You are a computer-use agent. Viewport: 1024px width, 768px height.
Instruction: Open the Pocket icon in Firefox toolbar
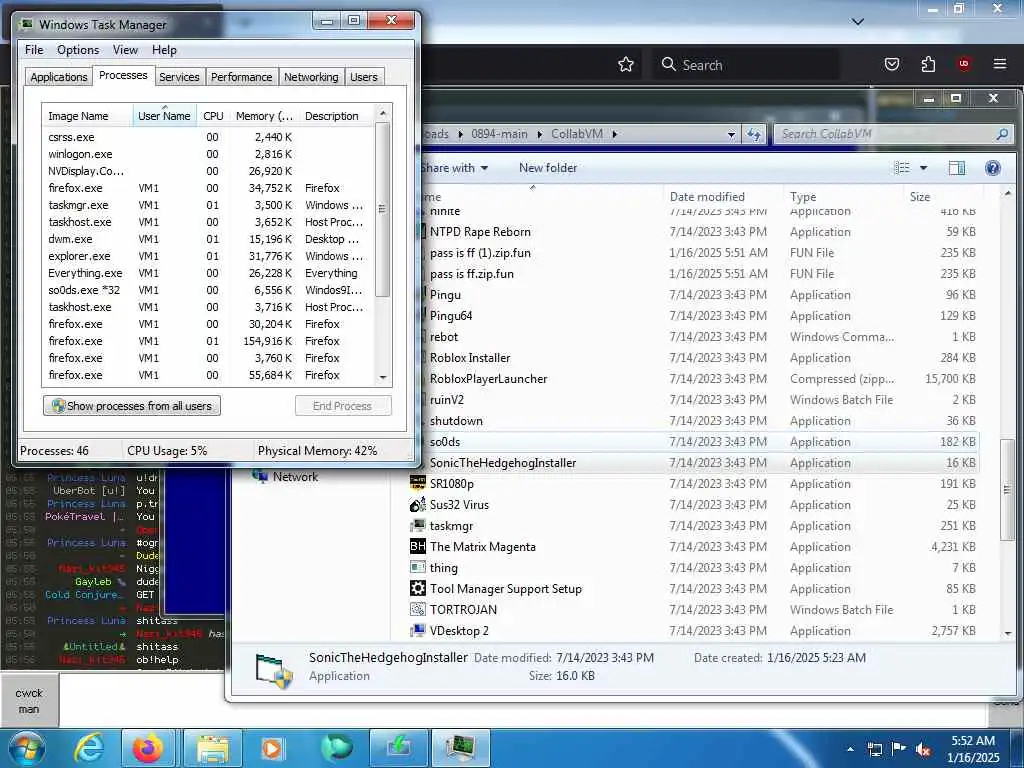click(x=892, y=64)
